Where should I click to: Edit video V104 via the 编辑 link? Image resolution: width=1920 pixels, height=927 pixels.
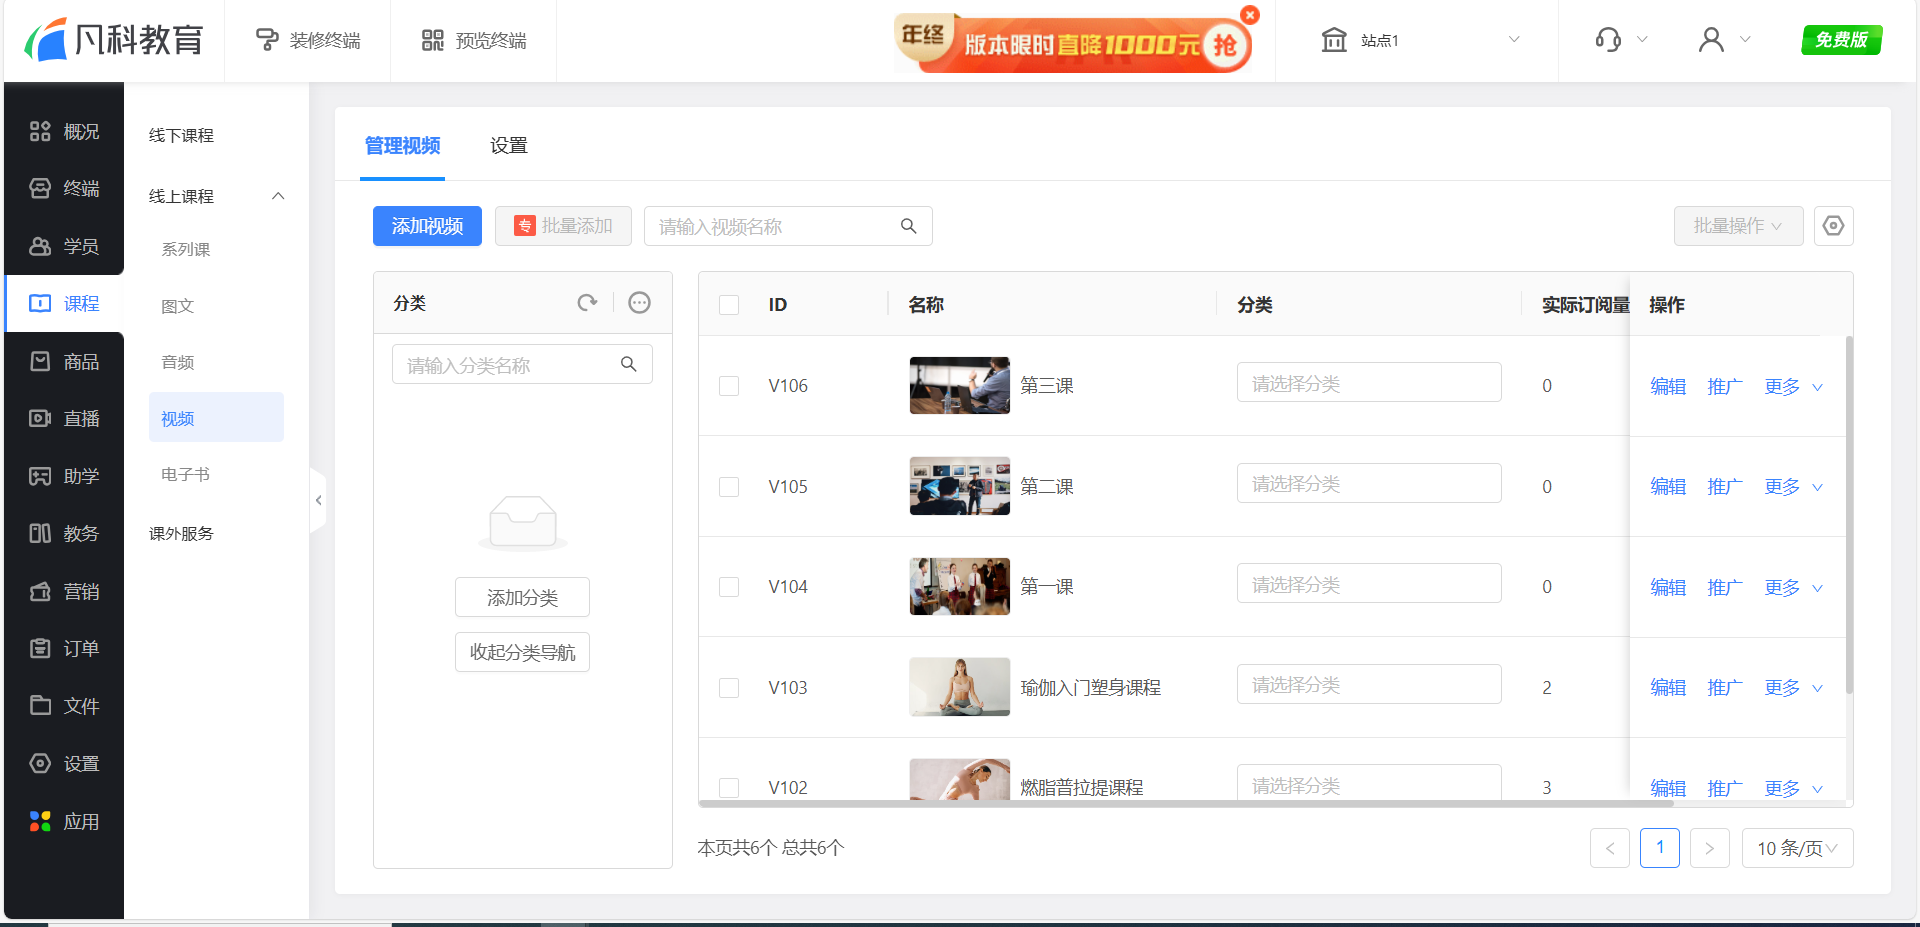pyautogui.click(x=1667, y=588)
